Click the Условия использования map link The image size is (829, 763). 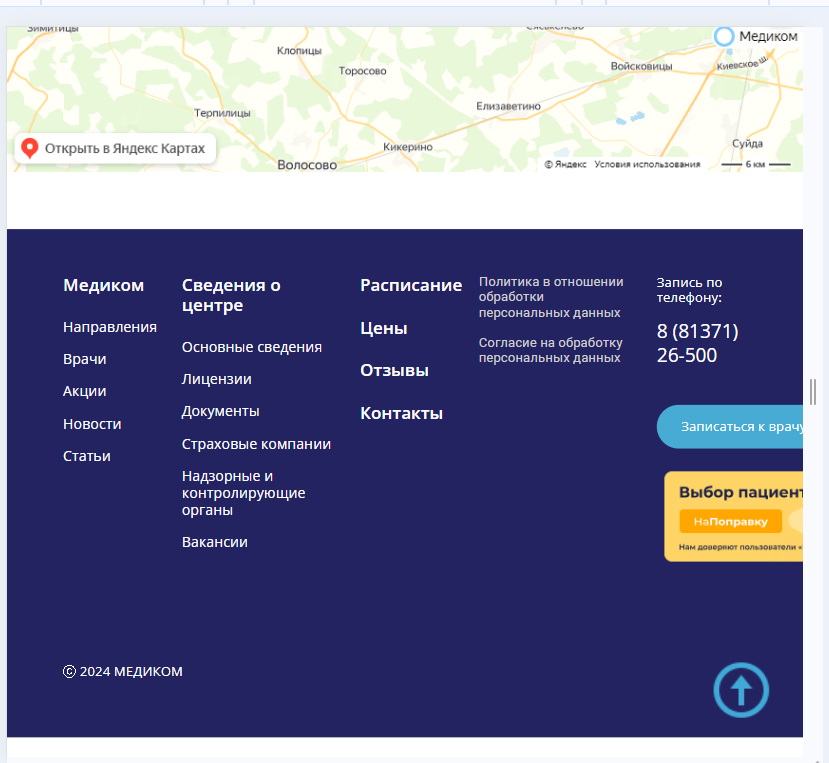pos(647,164)
